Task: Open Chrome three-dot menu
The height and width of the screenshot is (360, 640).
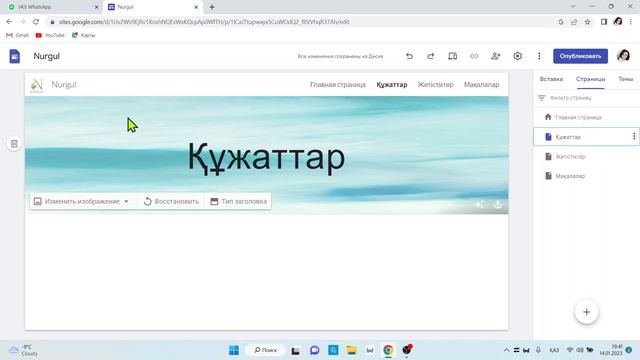Action: click(x=631, y=22)
